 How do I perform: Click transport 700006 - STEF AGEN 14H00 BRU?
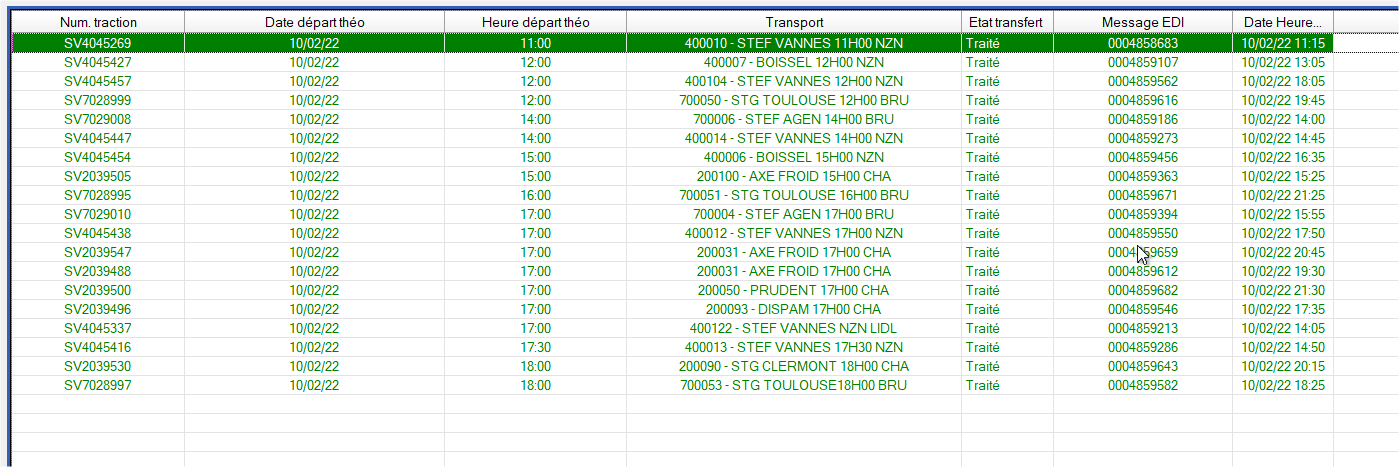(794, 119)
